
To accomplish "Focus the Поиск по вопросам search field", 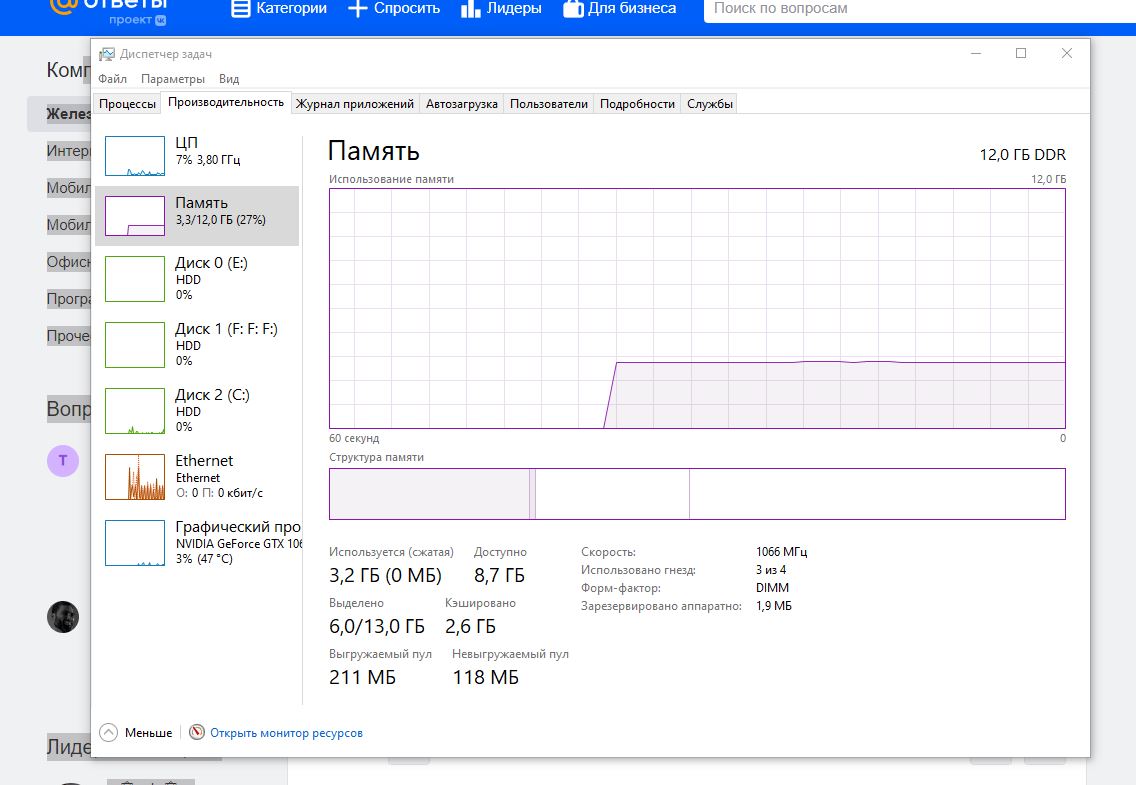I will 920,9.
